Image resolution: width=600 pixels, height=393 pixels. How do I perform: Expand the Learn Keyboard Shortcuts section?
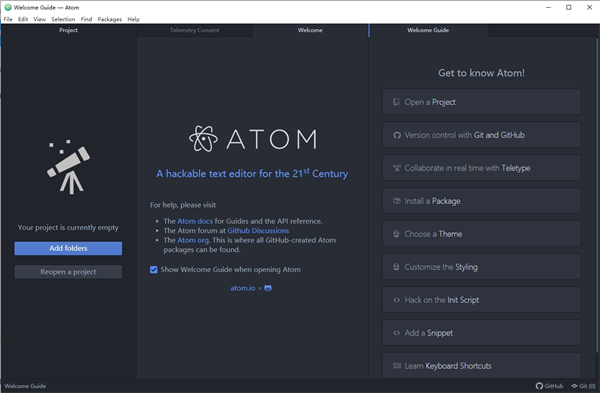pyautogui.click(x=482, y=366)
